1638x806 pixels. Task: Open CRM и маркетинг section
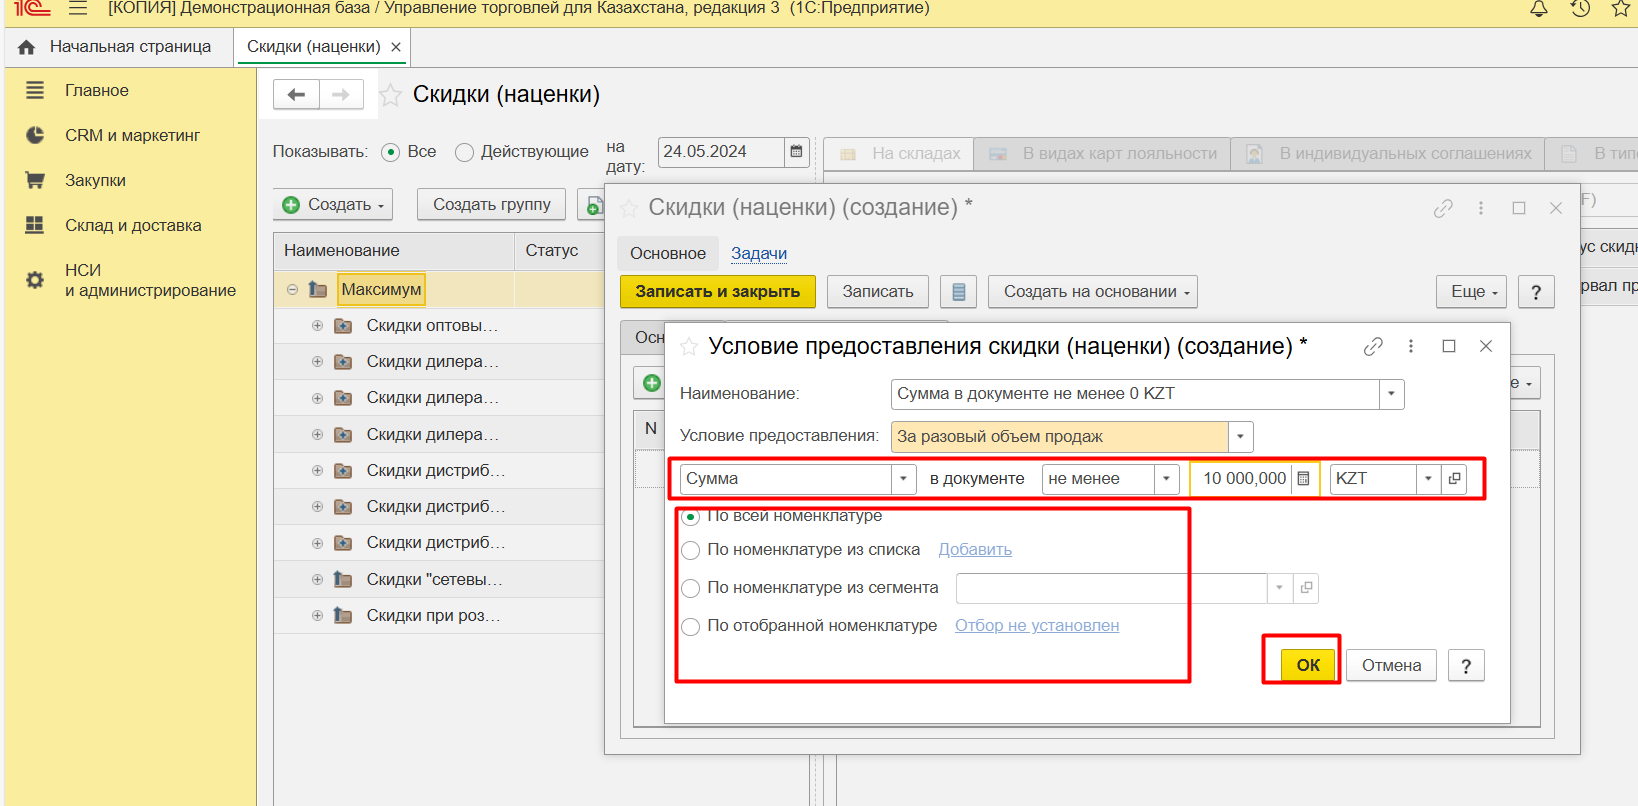(x=132, y=135)
